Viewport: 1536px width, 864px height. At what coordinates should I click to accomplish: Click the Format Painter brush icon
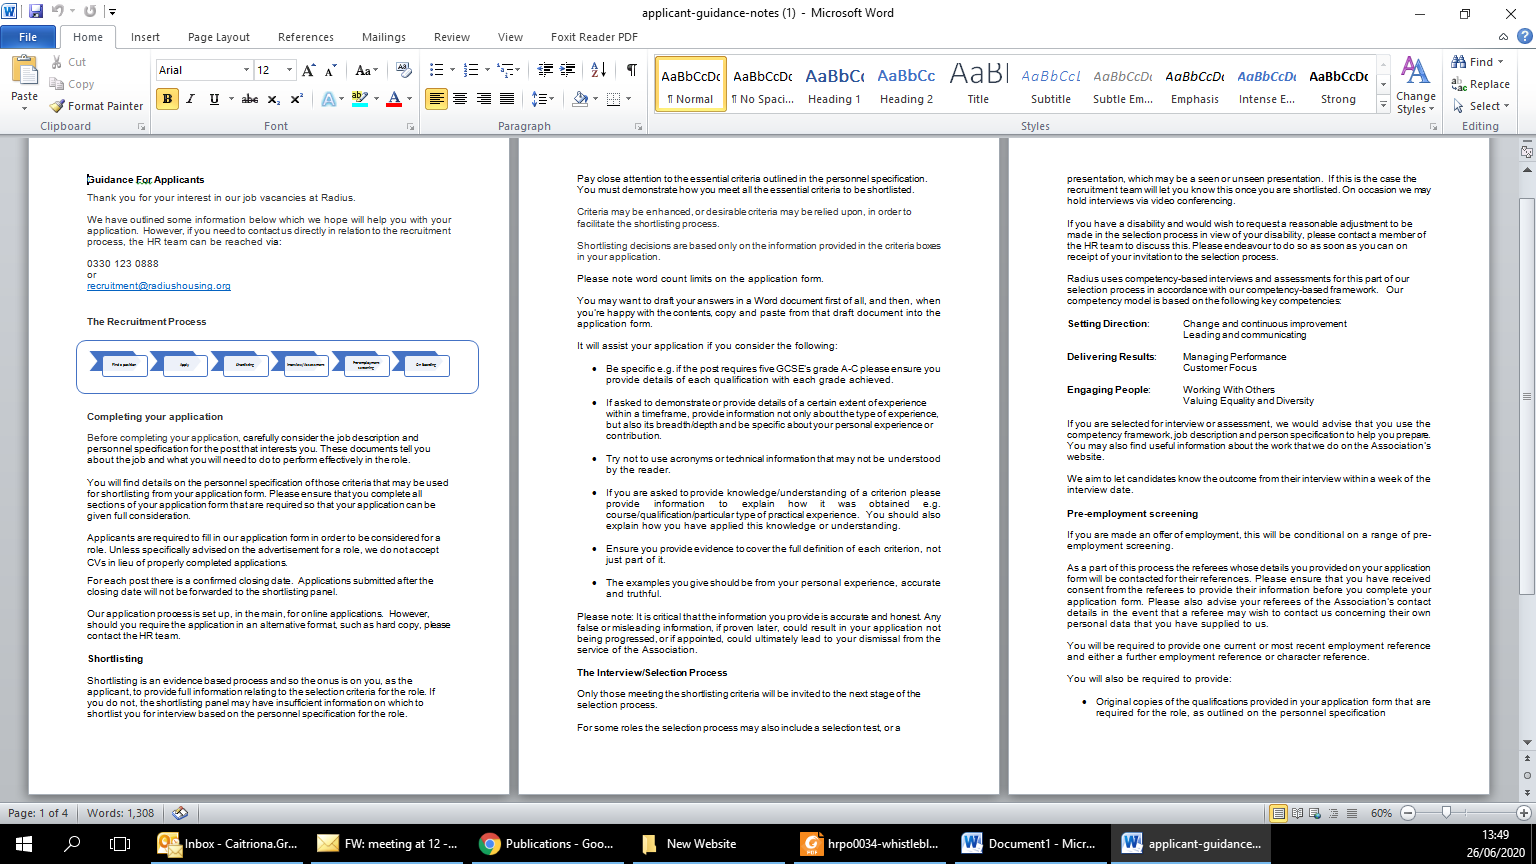[57, 106]
